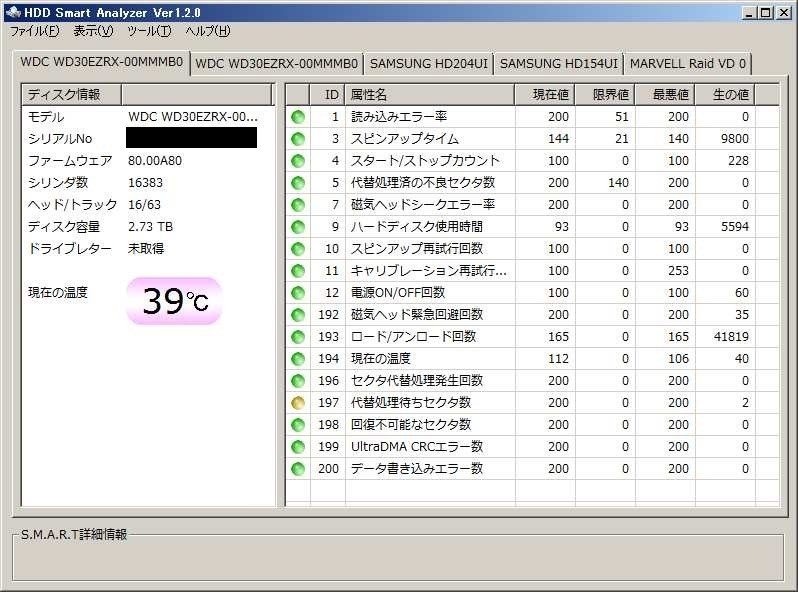The image size is (798, 592).
Task: Click status icon for スピンアップ再試行回数 row
Action: pos(298,248)
